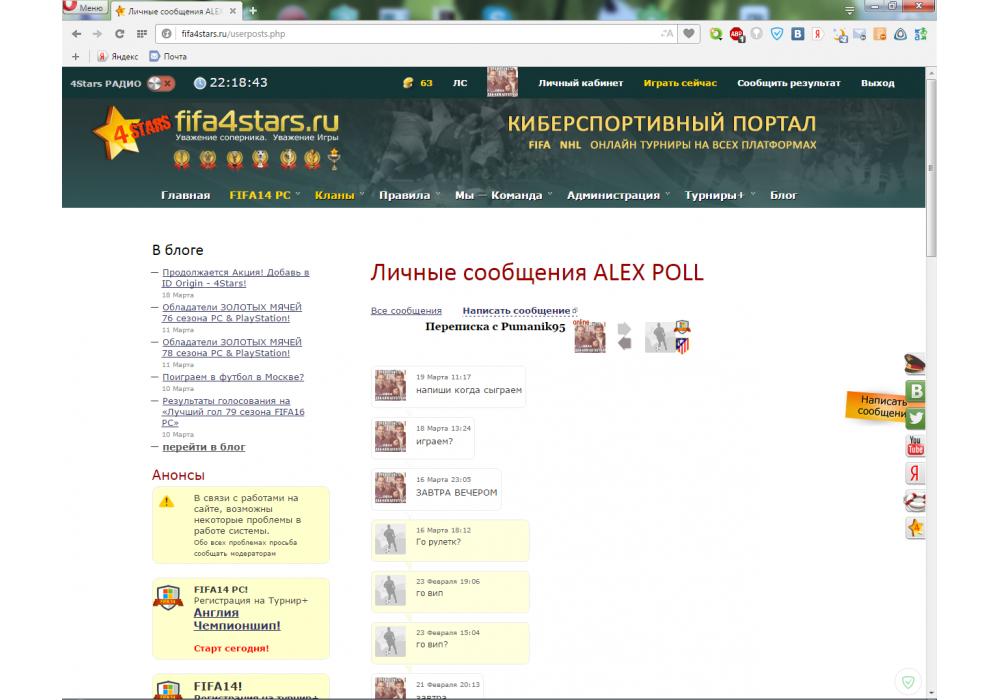Add a new bookmark bar item
Screen dimensions: 1000x700
tap(75, 56)
